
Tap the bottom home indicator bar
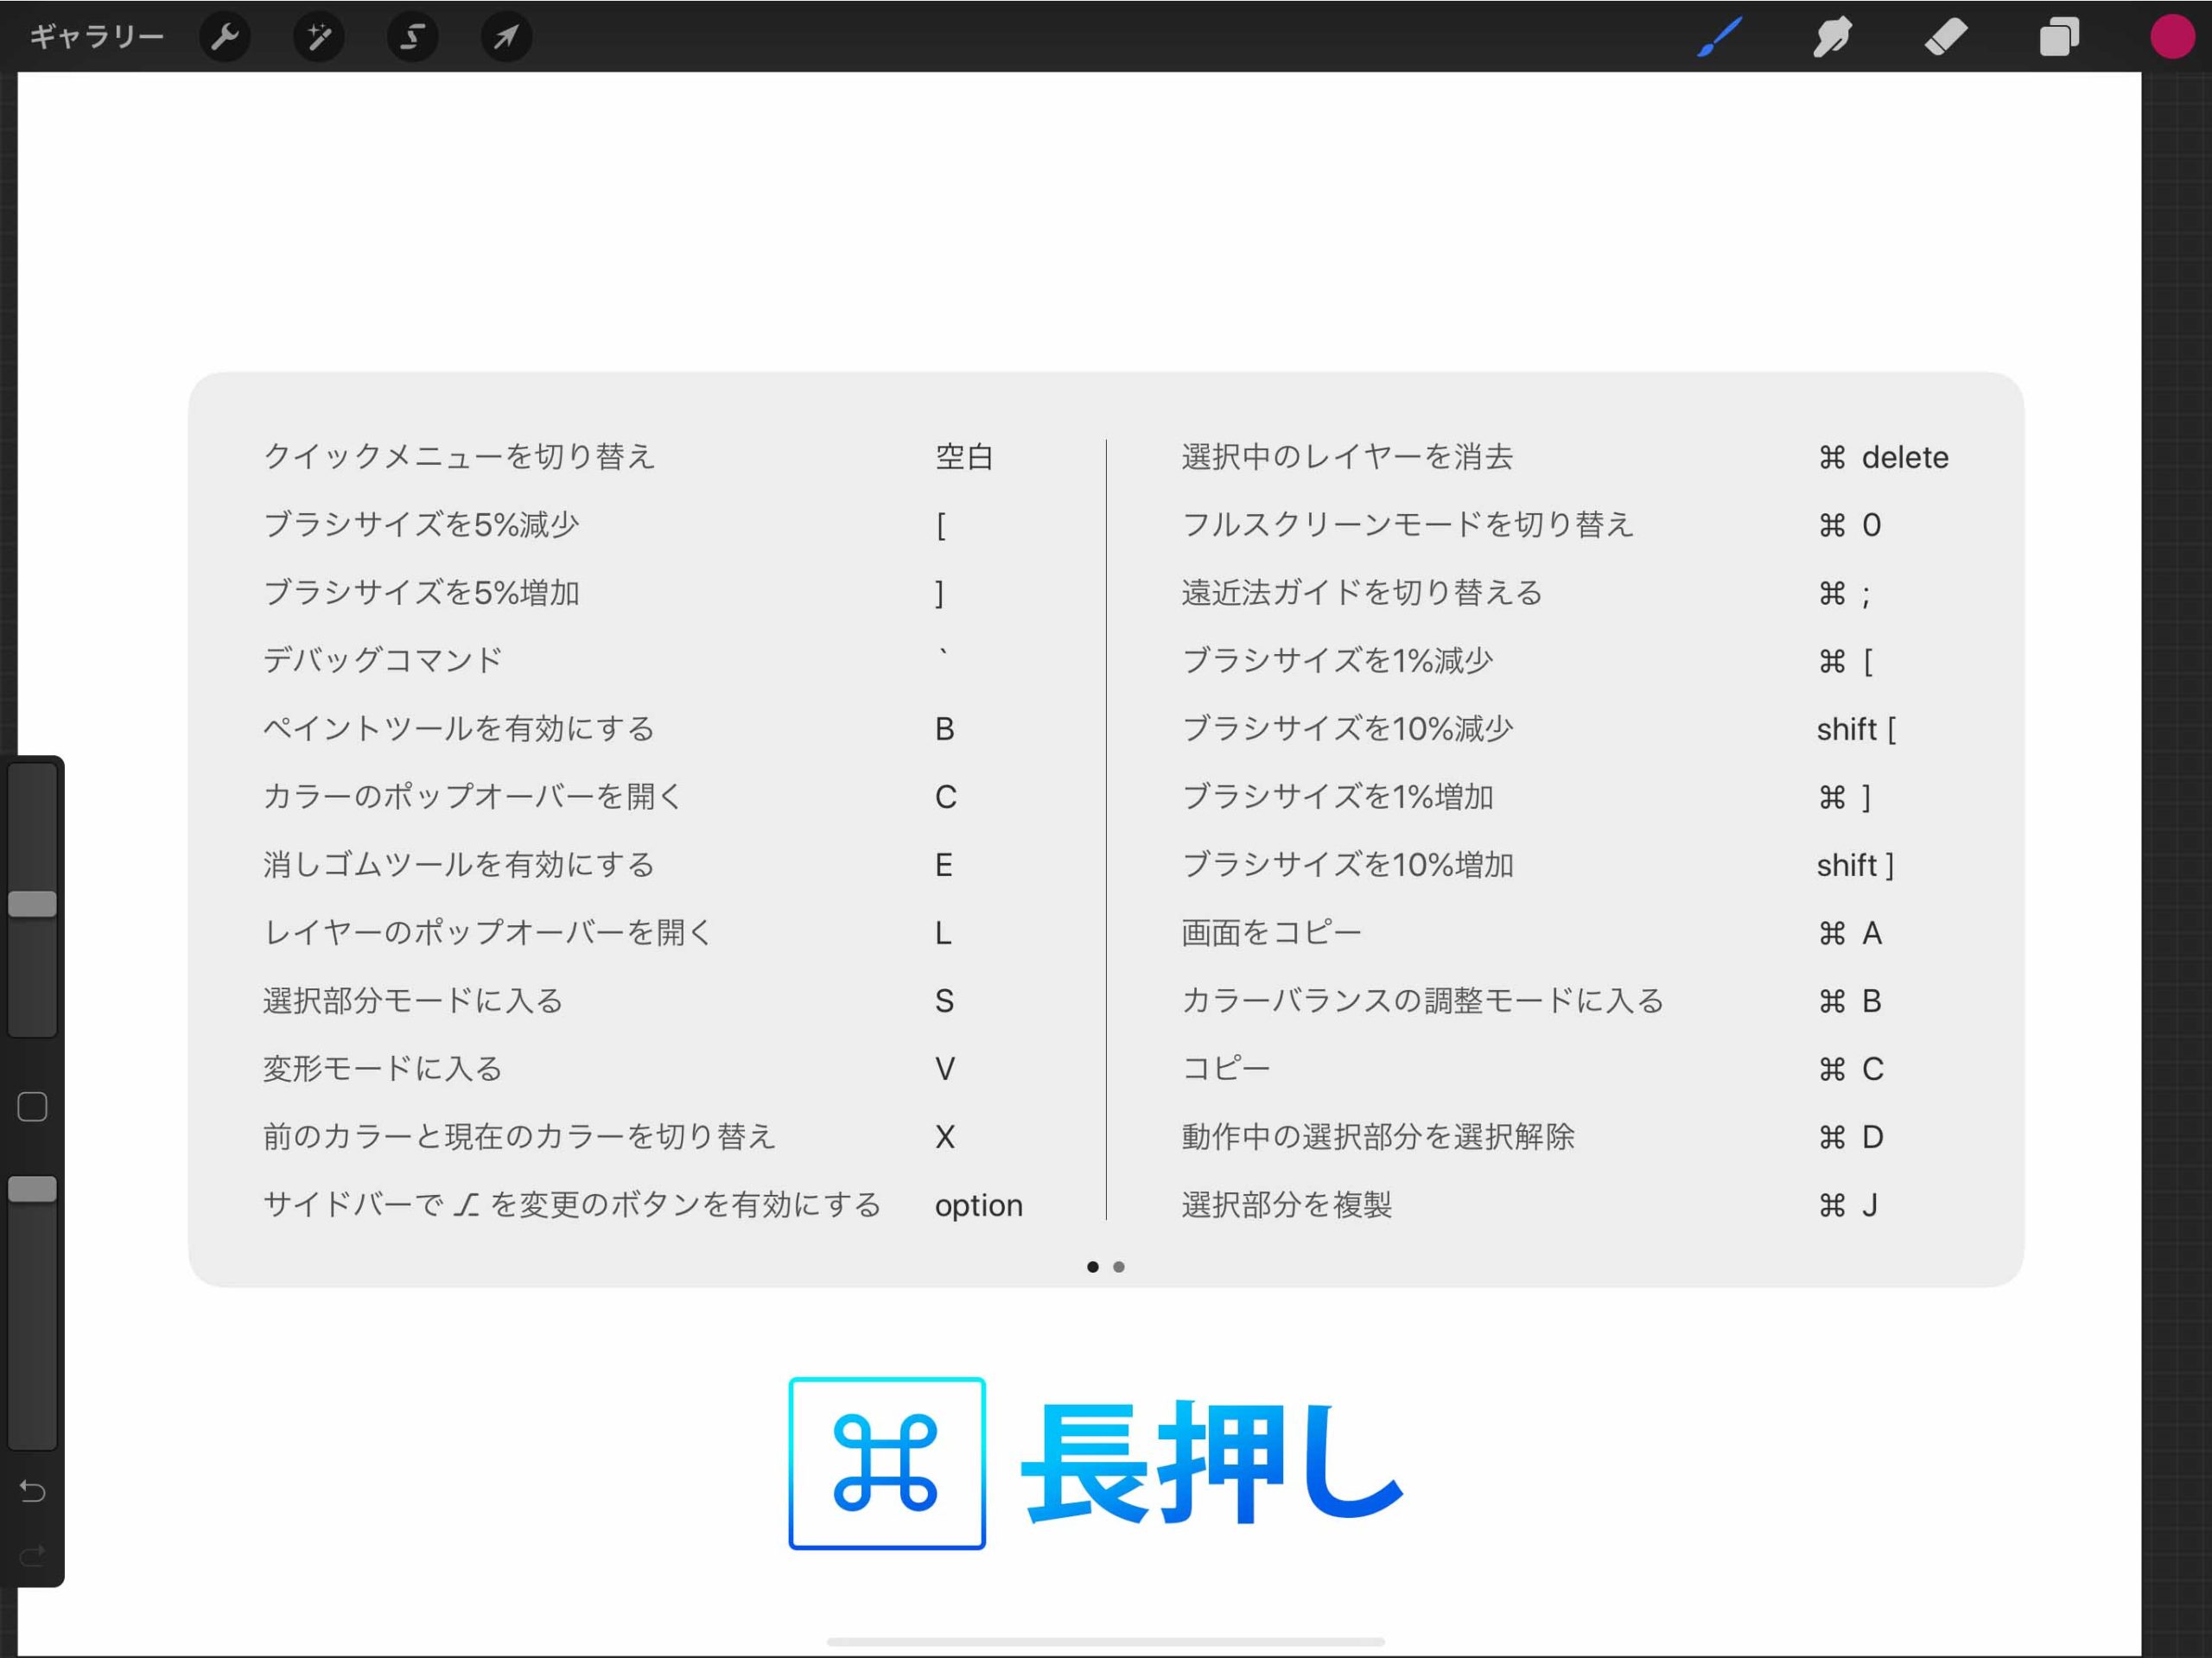coord(1106,1641)
